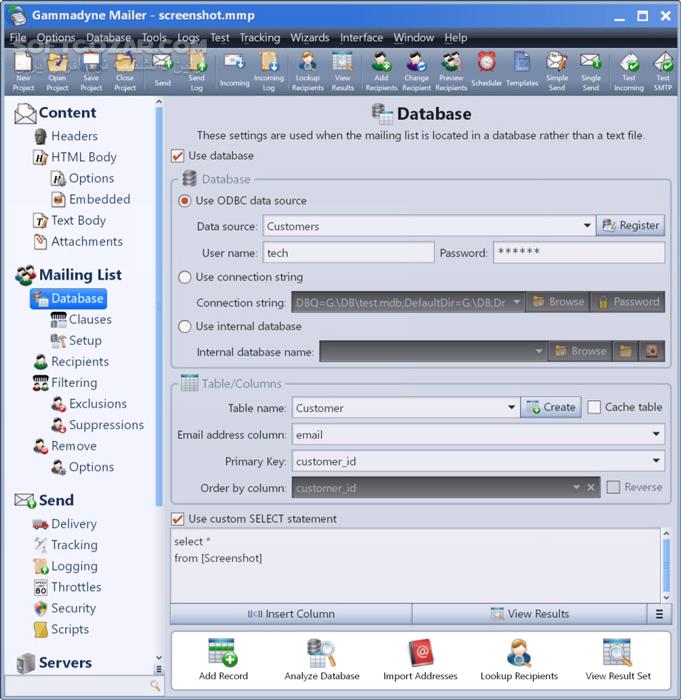Click in the User name field
Viewport: 681px width, 700px height.
pyautogui.click(x=348, y=253)
